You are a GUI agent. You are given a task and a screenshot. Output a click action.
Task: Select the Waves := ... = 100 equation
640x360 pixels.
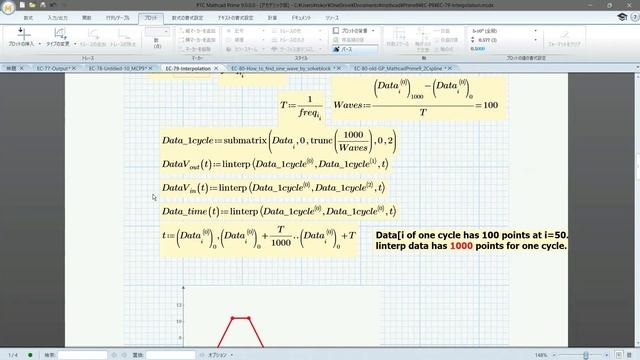pyautogui.click(x=419, y=98)
